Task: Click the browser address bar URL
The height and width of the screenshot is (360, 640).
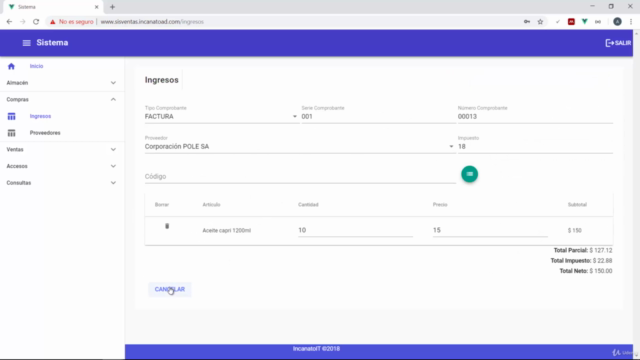Action: click(x=152, y=22)
